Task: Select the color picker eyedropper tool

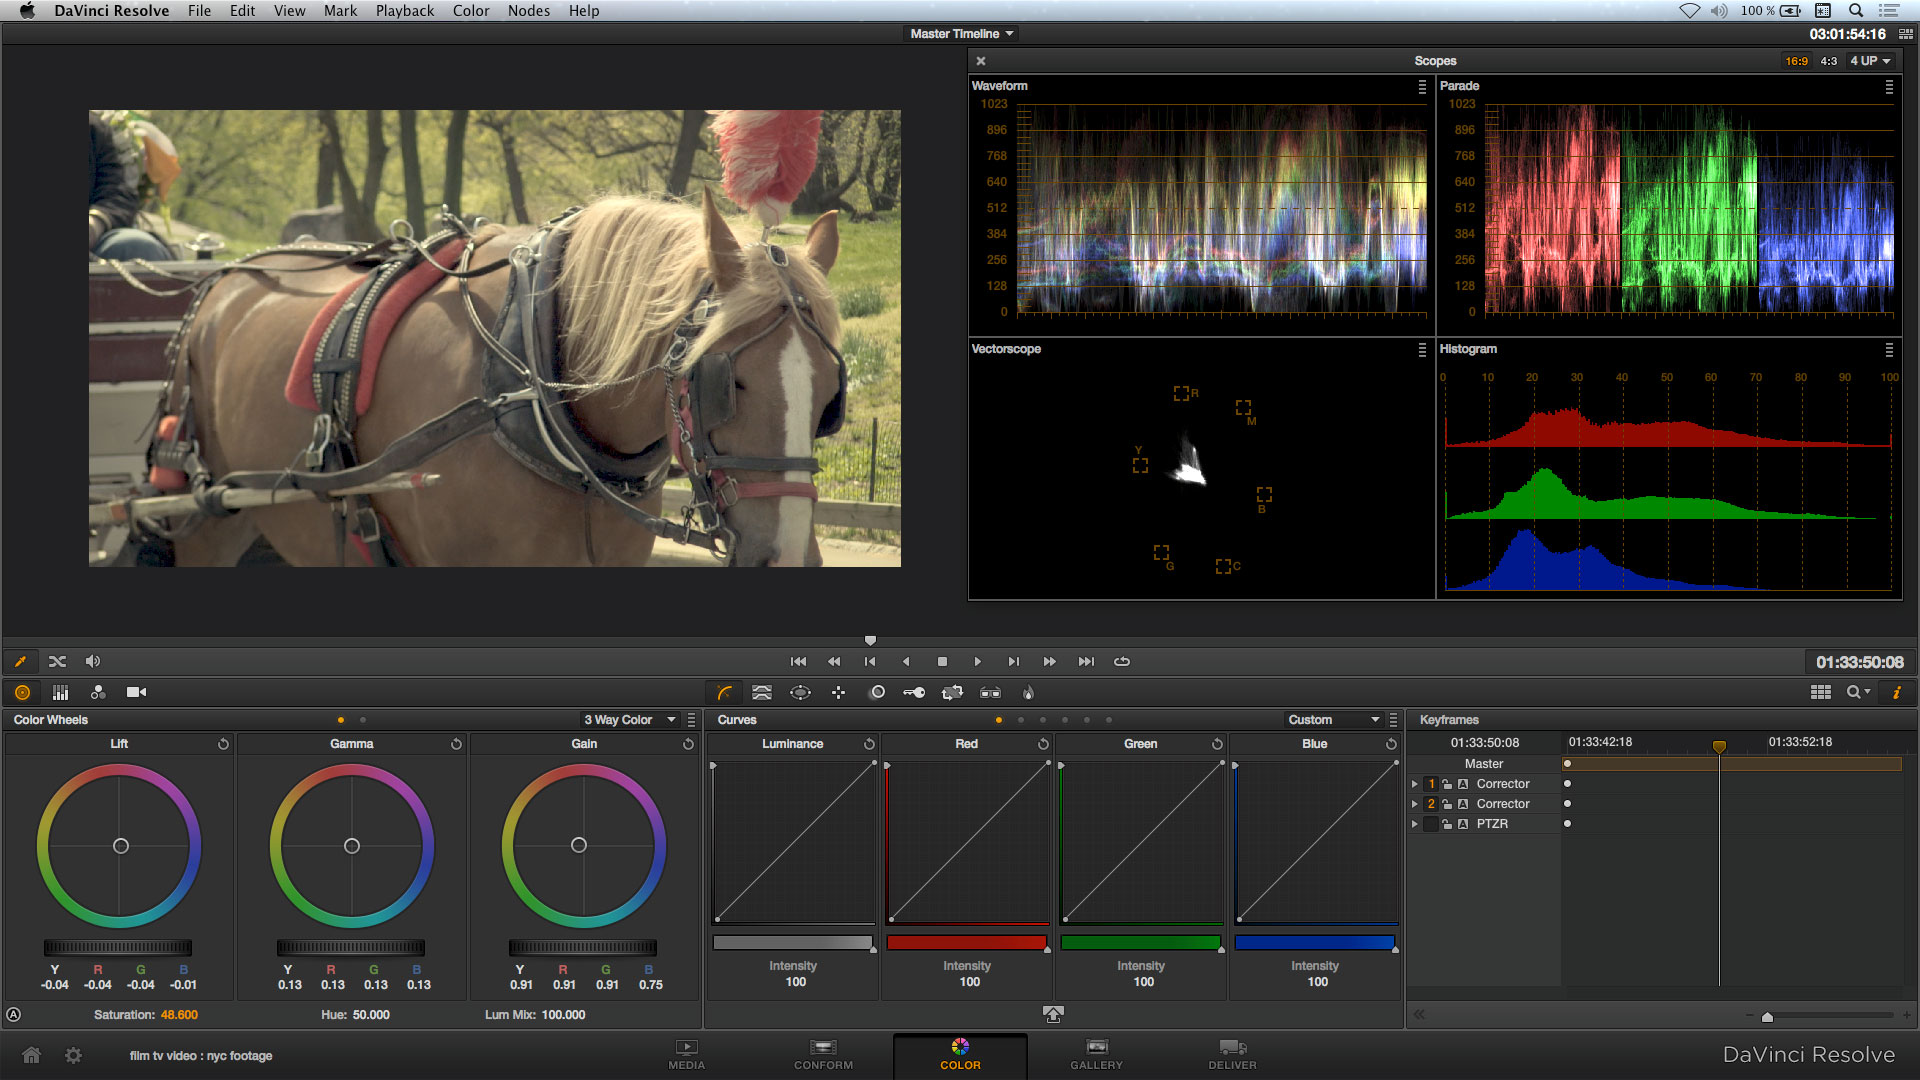Action: point(21,661)
